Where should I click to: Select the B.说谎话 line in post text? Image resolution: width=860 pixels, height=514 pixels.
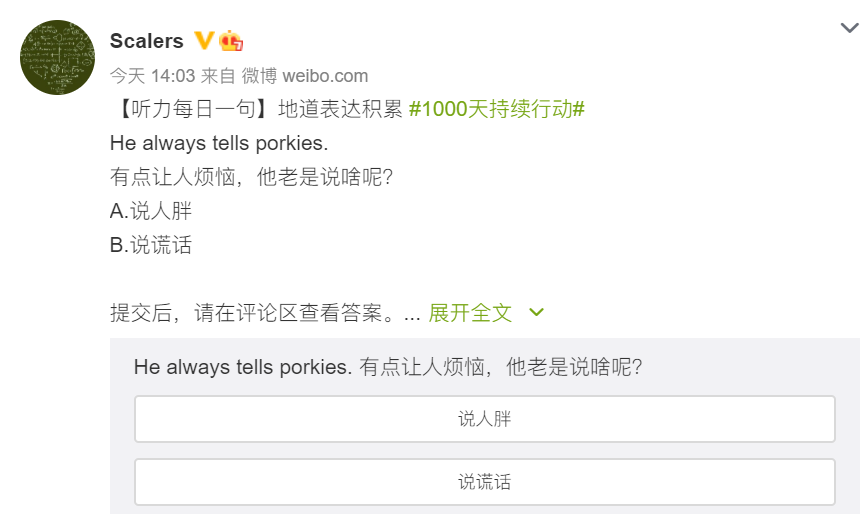click(x=151, y=245)
